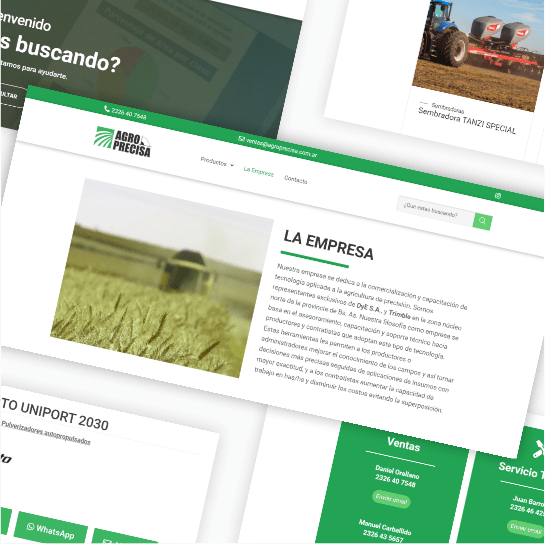Click the green magnifier search button
Viewport: 545px width, 544px height.
point(482,221)
